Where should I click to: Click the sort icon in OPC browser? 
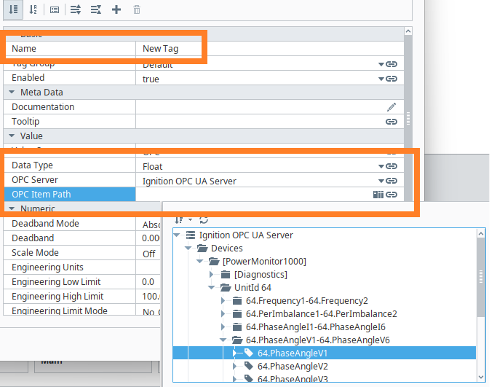click(x=179, y=220)
